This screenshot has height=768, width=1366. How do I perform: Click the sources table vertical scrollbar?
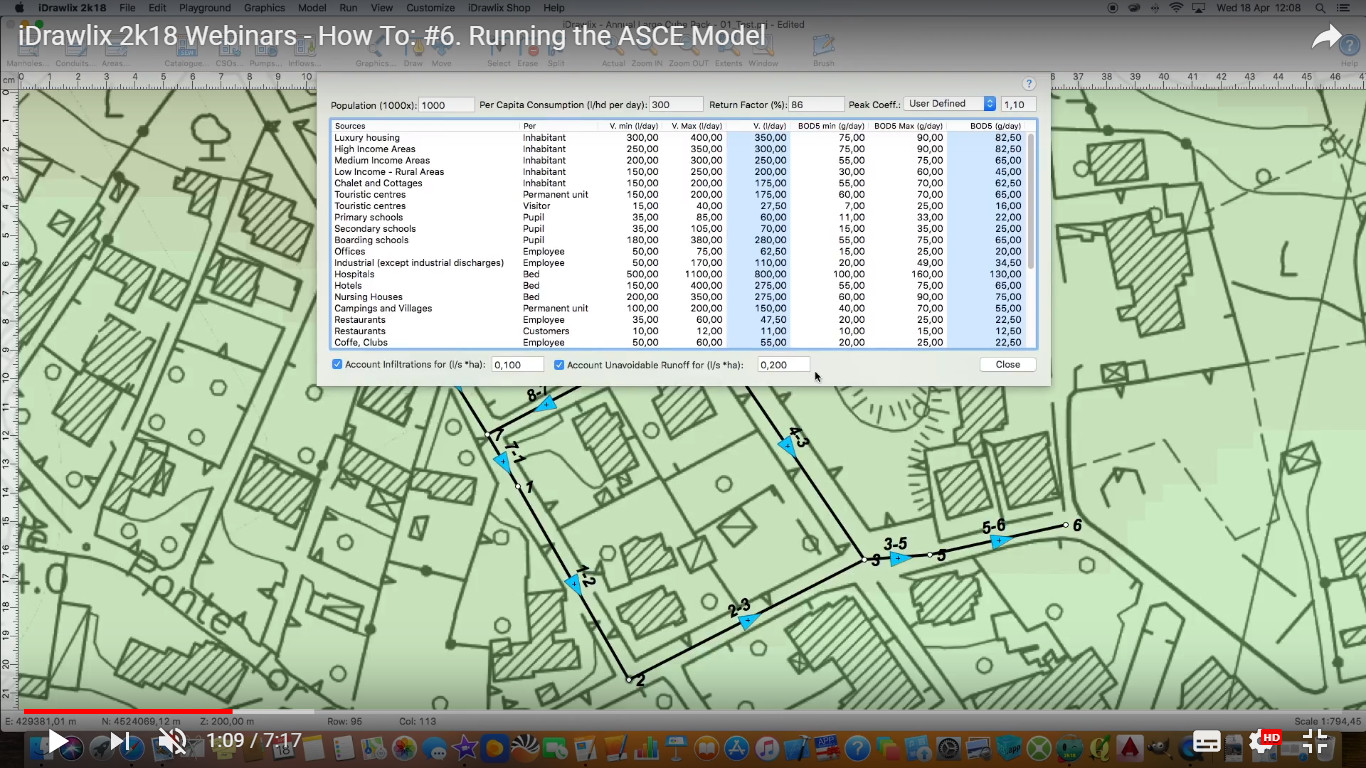click(x=1030, y=200)
